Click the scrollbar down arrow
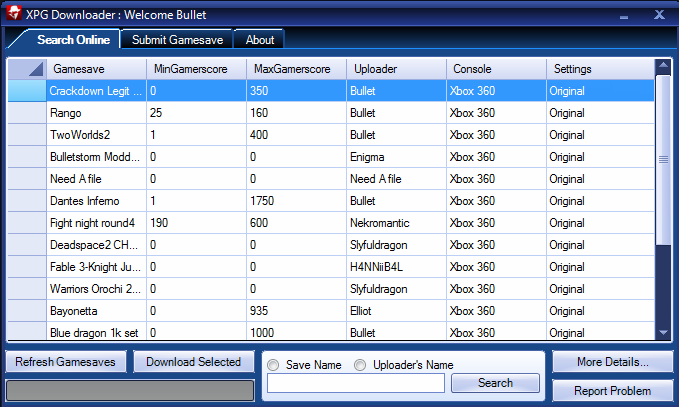679x407 pixels. [x=663, y=333]
